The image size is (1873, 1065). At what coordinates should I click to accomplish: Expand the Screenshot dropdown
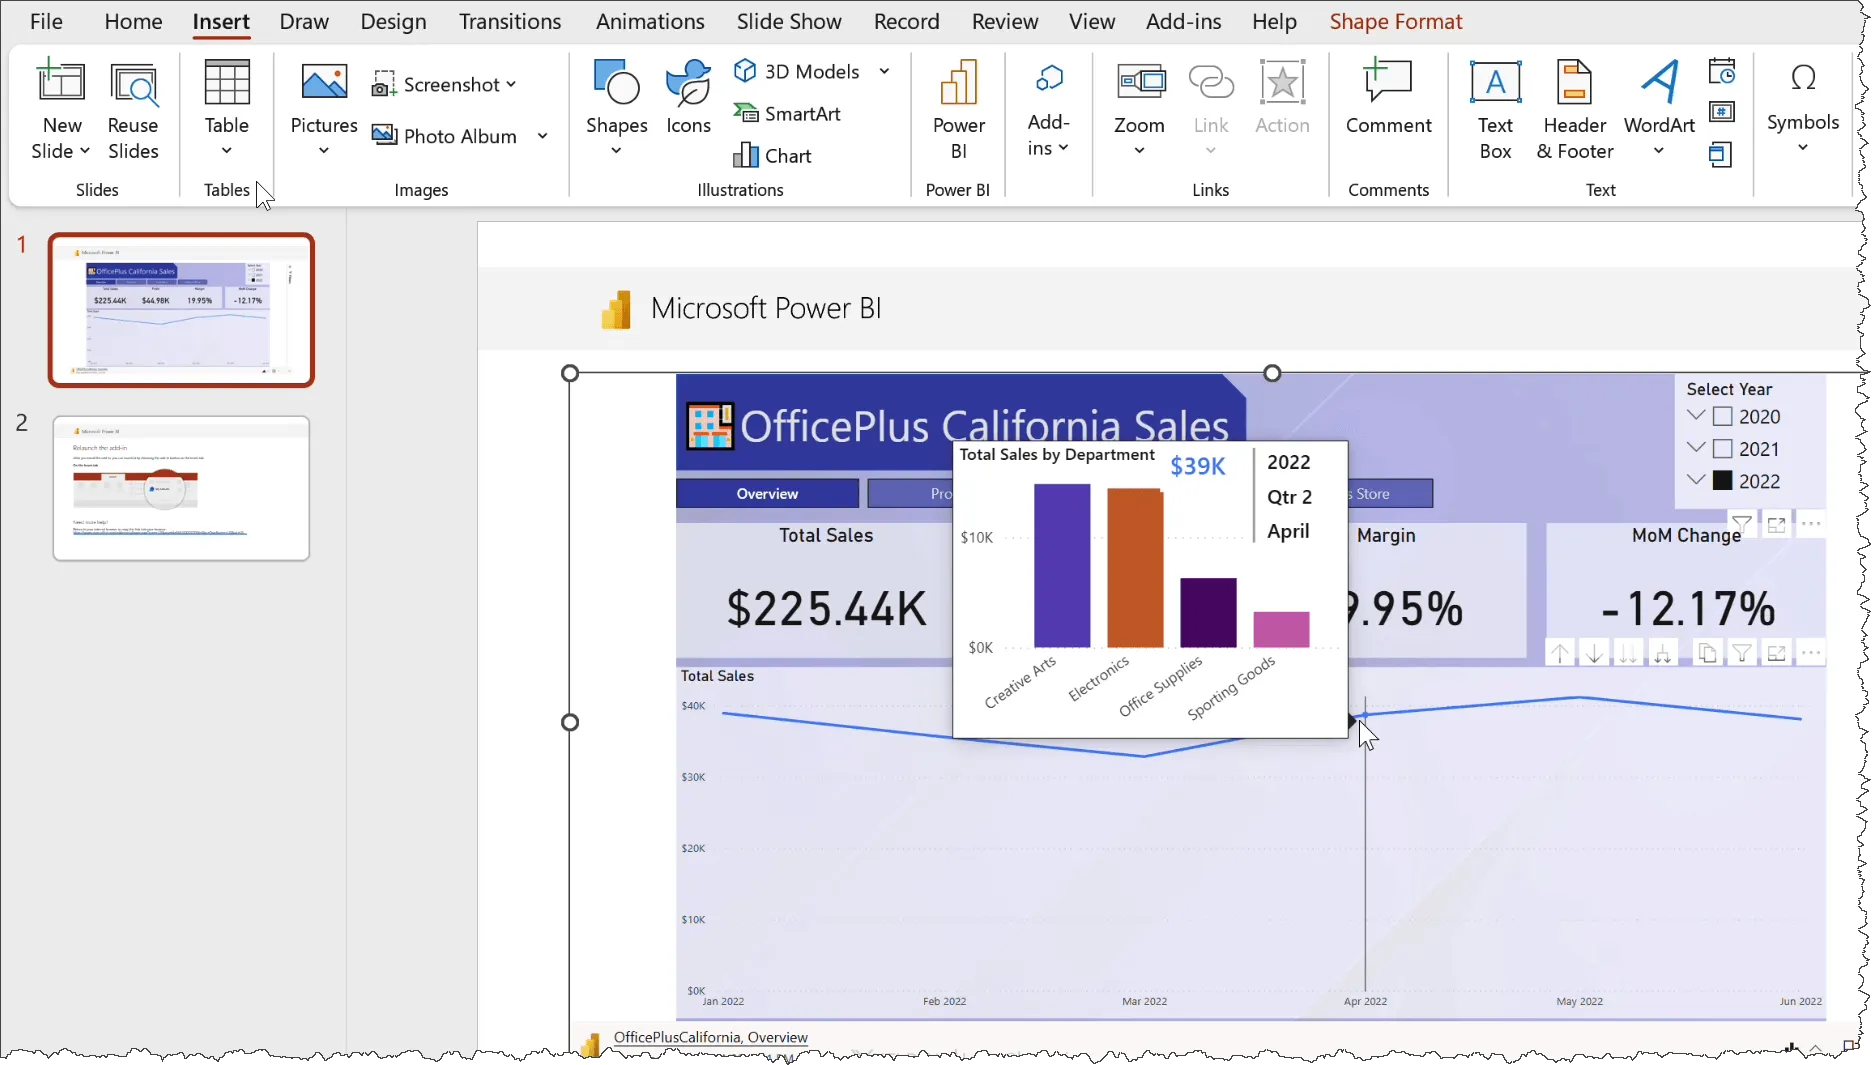click(511, 85)
